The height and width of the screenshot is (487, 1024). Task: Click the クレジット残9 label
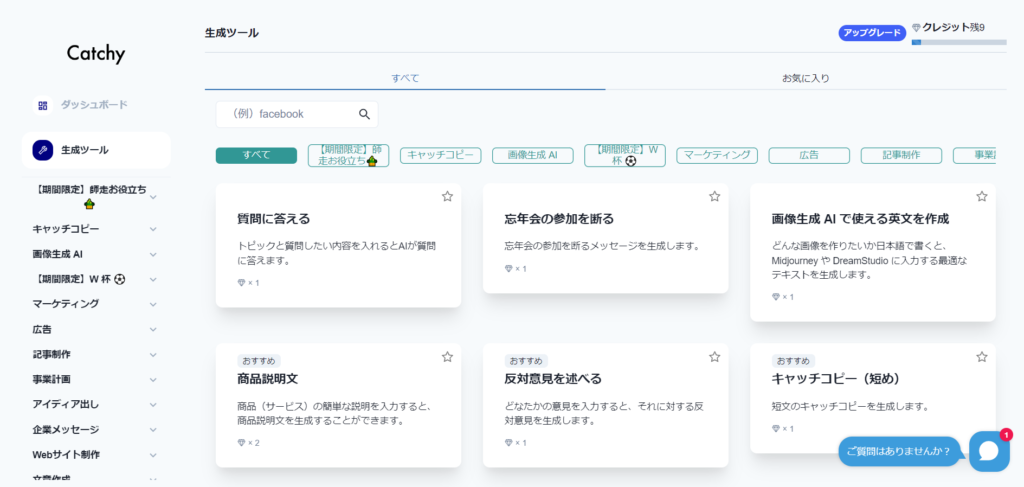pyautogui.click(x=953, y=27)
